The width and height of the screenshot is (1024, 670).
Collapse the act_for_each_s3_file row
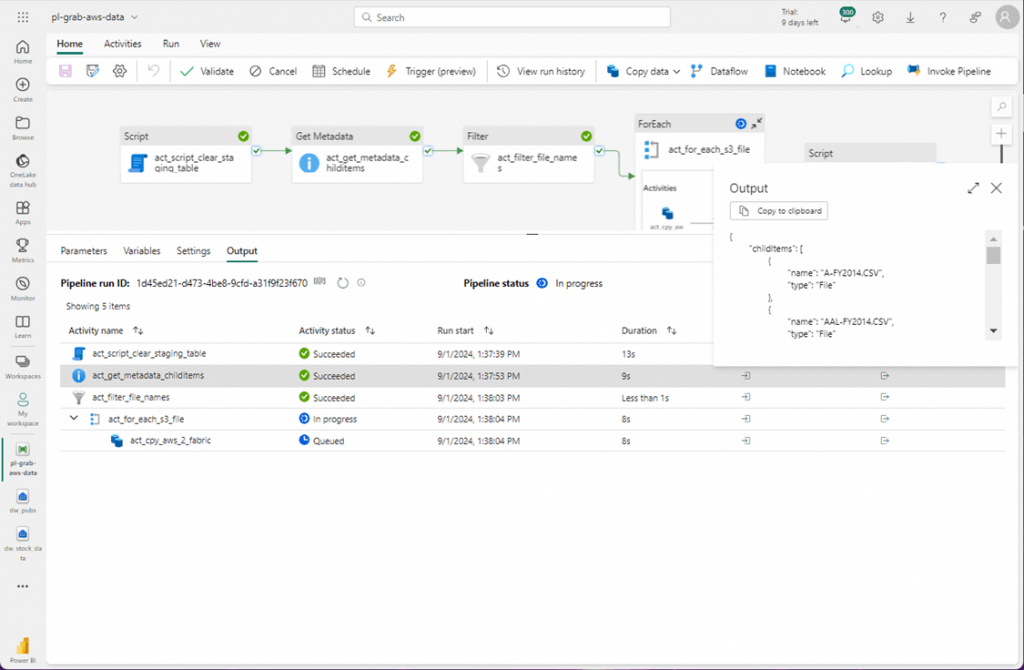click(x=74, y=419)
